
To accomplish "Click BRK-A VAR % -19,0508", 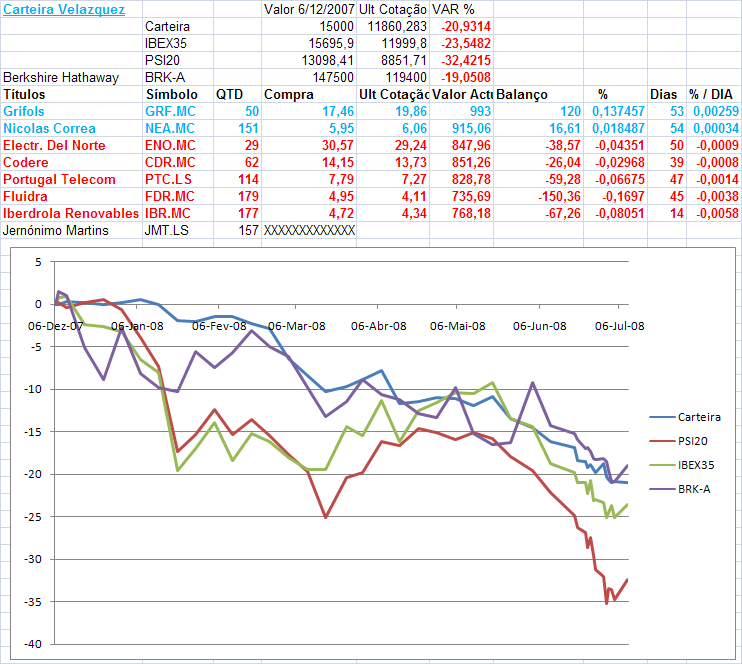I will (x=461, y=78).
